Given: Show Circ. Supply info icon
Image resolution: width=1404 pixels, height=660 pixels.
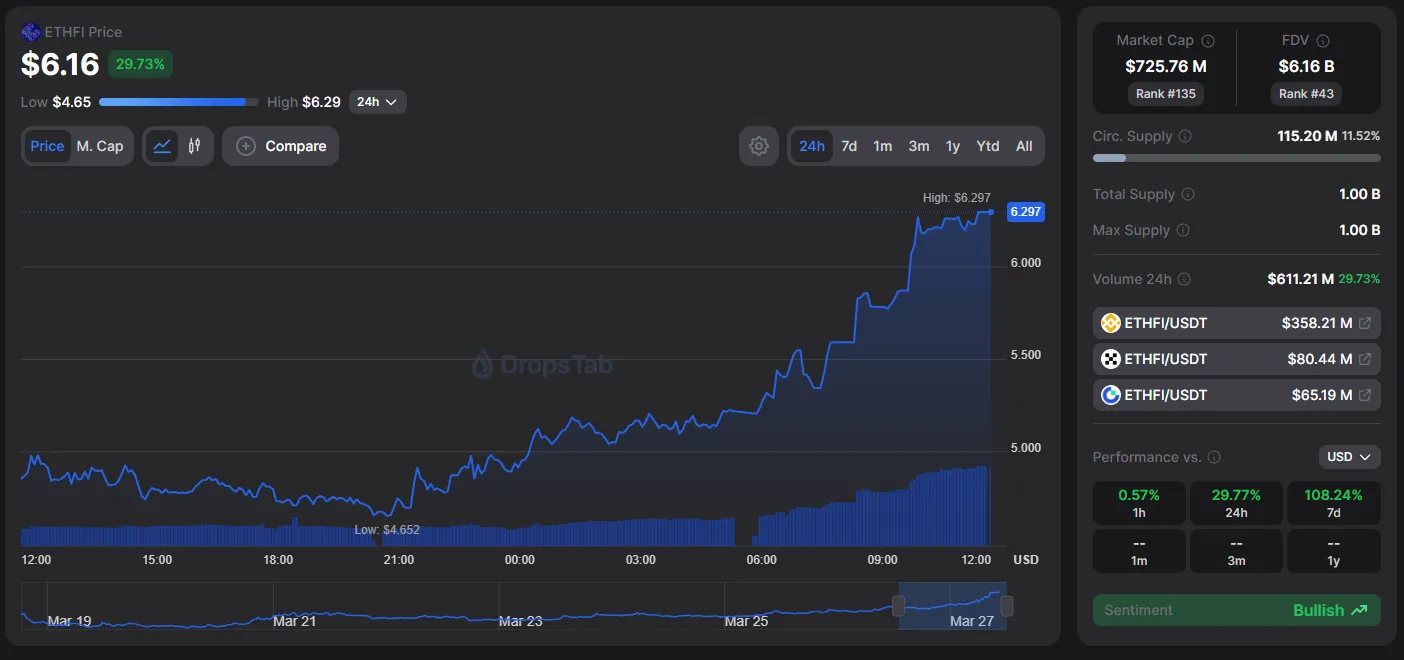Looking at the screenshot, I should tap(1185, 136).
